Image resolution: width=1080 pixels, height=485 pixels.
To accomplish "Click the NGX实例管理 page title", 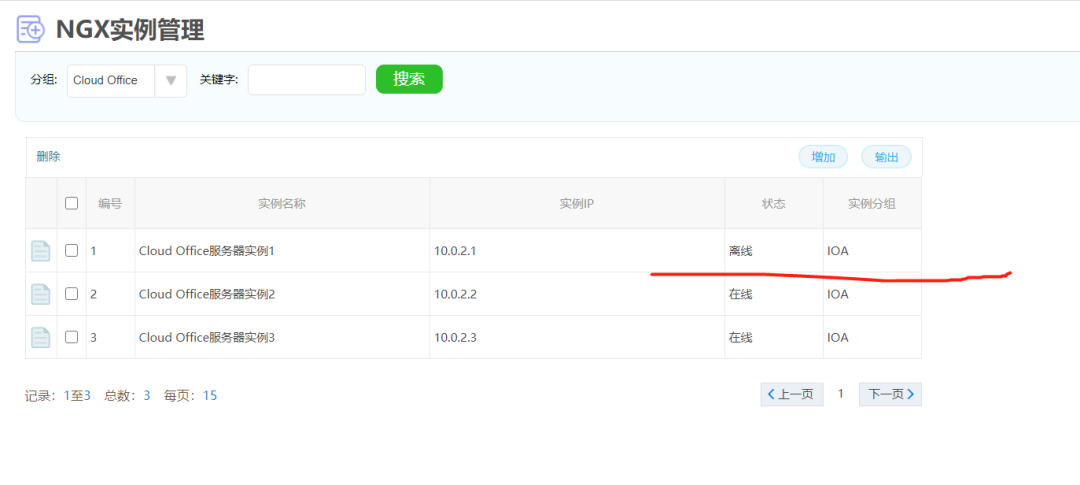I will (x=130, y=30).
